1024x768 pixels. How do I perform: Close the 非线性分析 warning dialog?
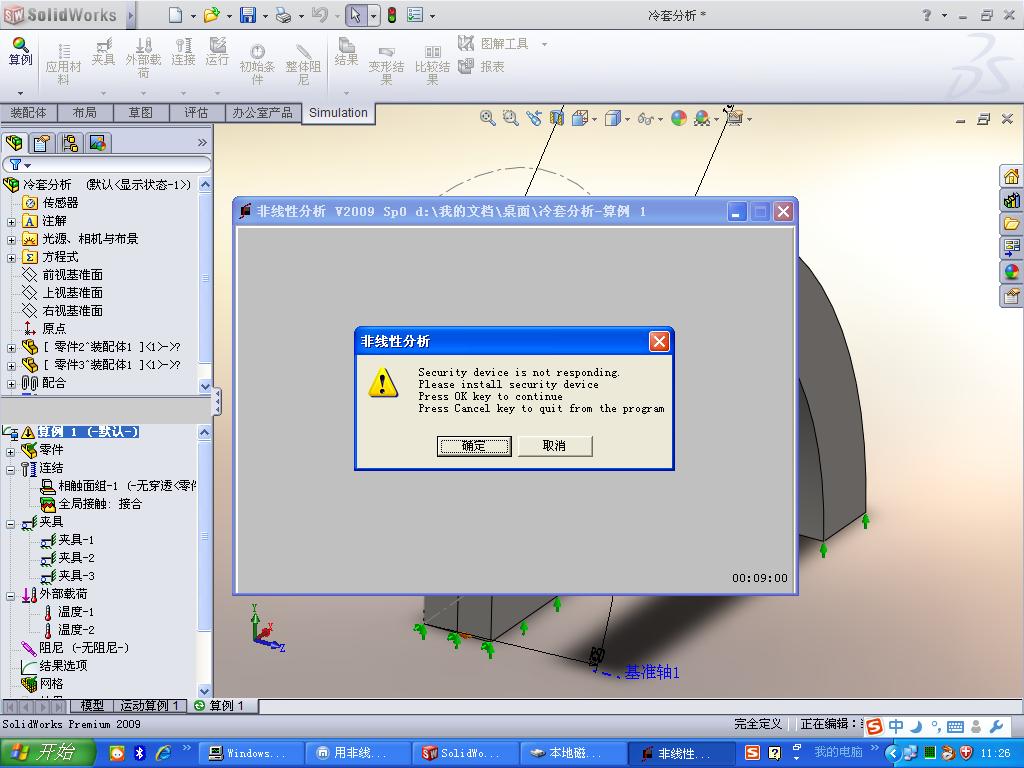click(x=659, y=342)
